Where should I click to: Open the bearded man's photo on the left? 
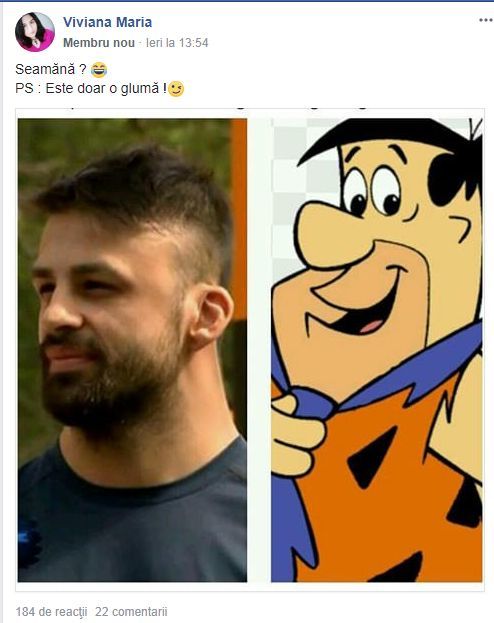[132, 350]
